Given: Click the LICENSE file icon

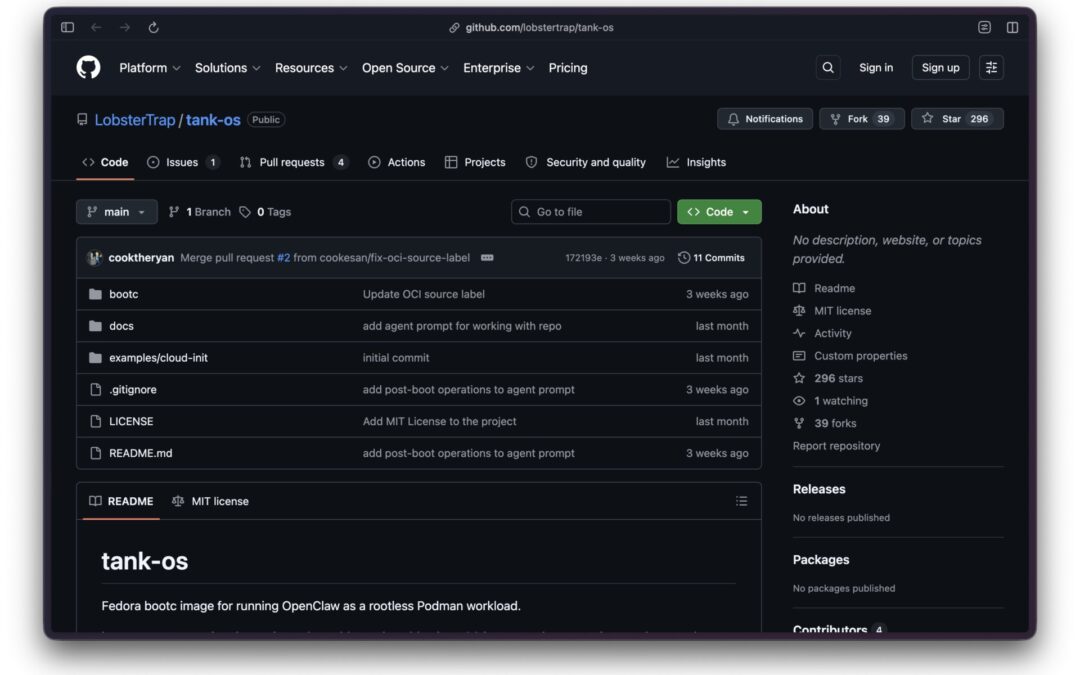Looking at the screenshot, I should coord(96,422).
